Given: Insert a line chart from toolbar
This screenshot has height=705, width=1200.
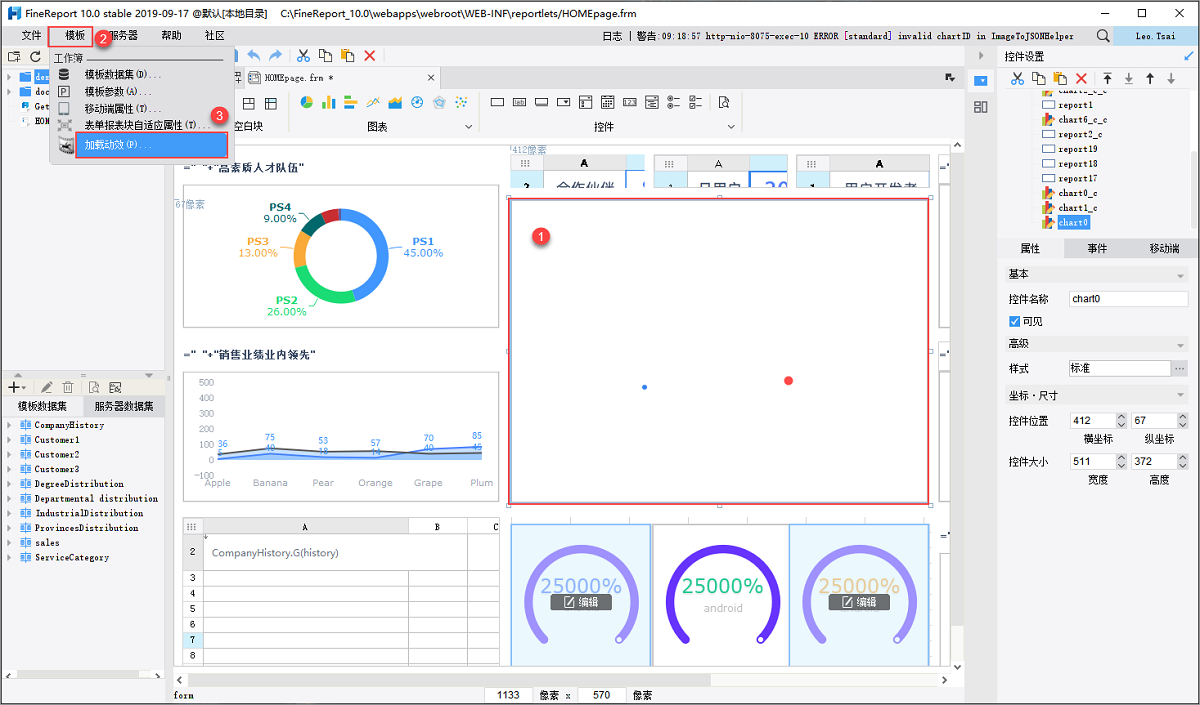Looking at the screenshot, I should [x=373, y=102].
